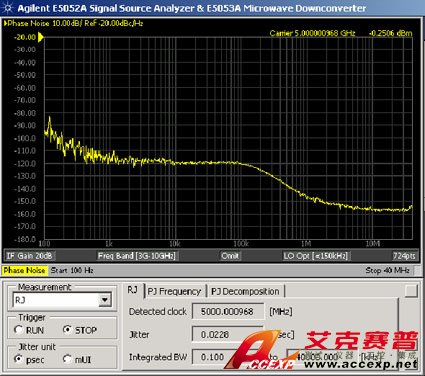Click the Measurement combo box showing RJ

tap(62, 300)
